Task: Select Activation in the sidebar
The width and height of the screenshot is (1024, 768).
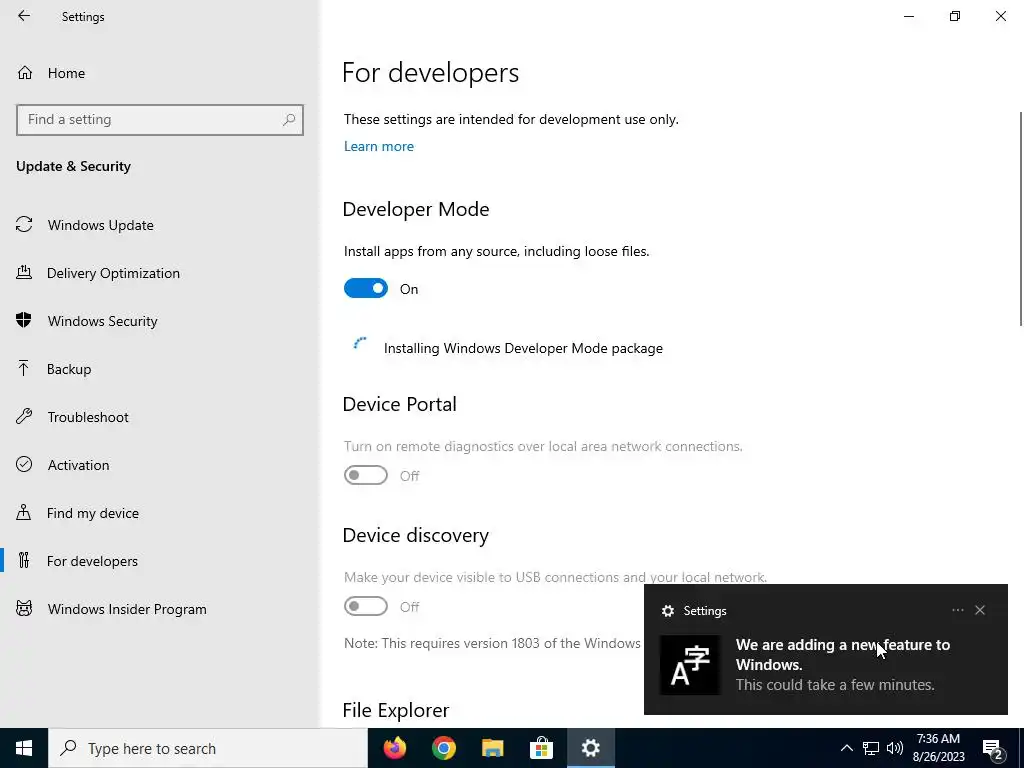Action: point(78,465)
